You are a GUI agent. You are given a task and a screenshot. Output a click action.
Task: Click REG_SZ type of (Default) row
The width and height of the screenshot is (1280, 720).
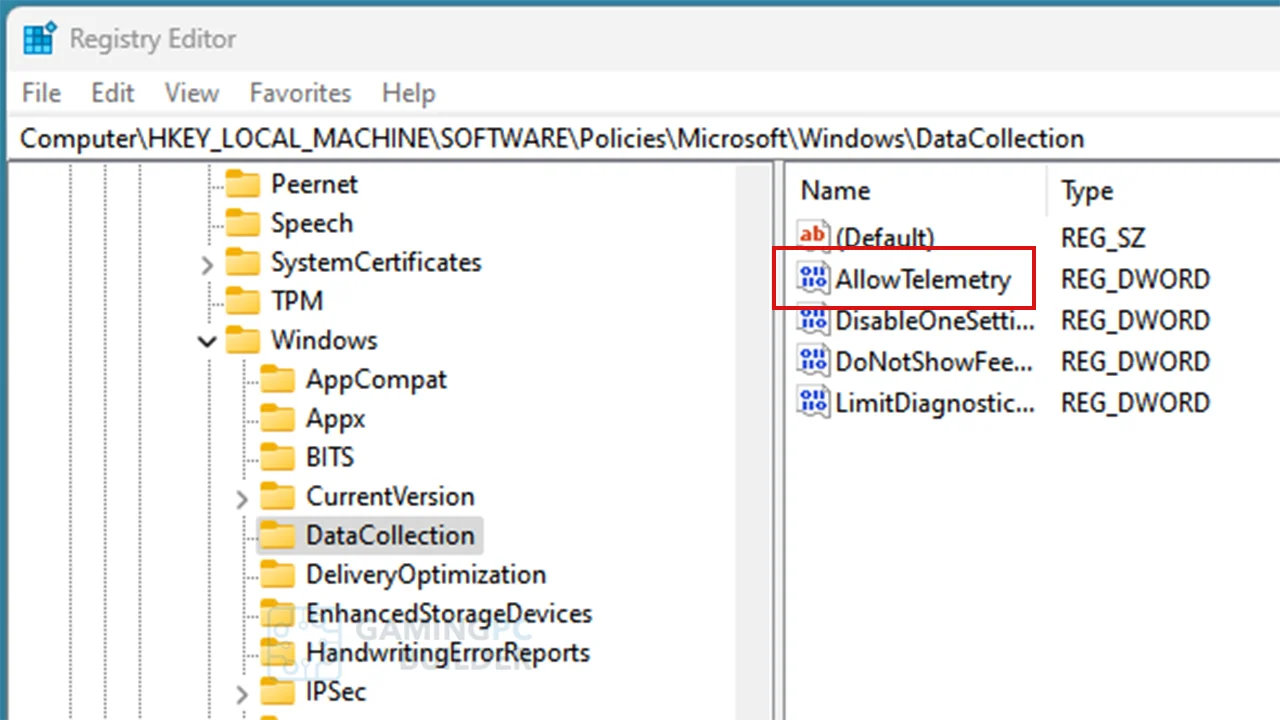1103,237
